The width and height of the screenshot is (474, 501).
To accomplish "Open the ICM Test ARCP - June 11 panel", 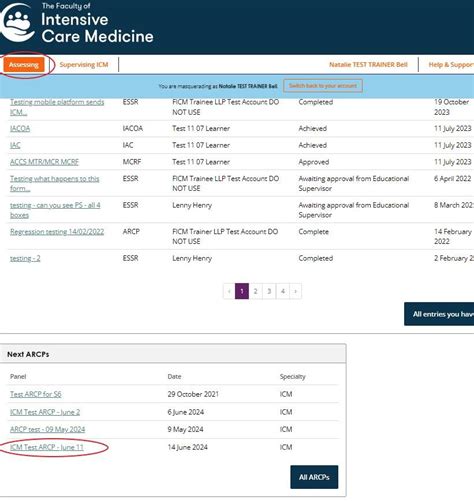I will click(x=47, y=447).
